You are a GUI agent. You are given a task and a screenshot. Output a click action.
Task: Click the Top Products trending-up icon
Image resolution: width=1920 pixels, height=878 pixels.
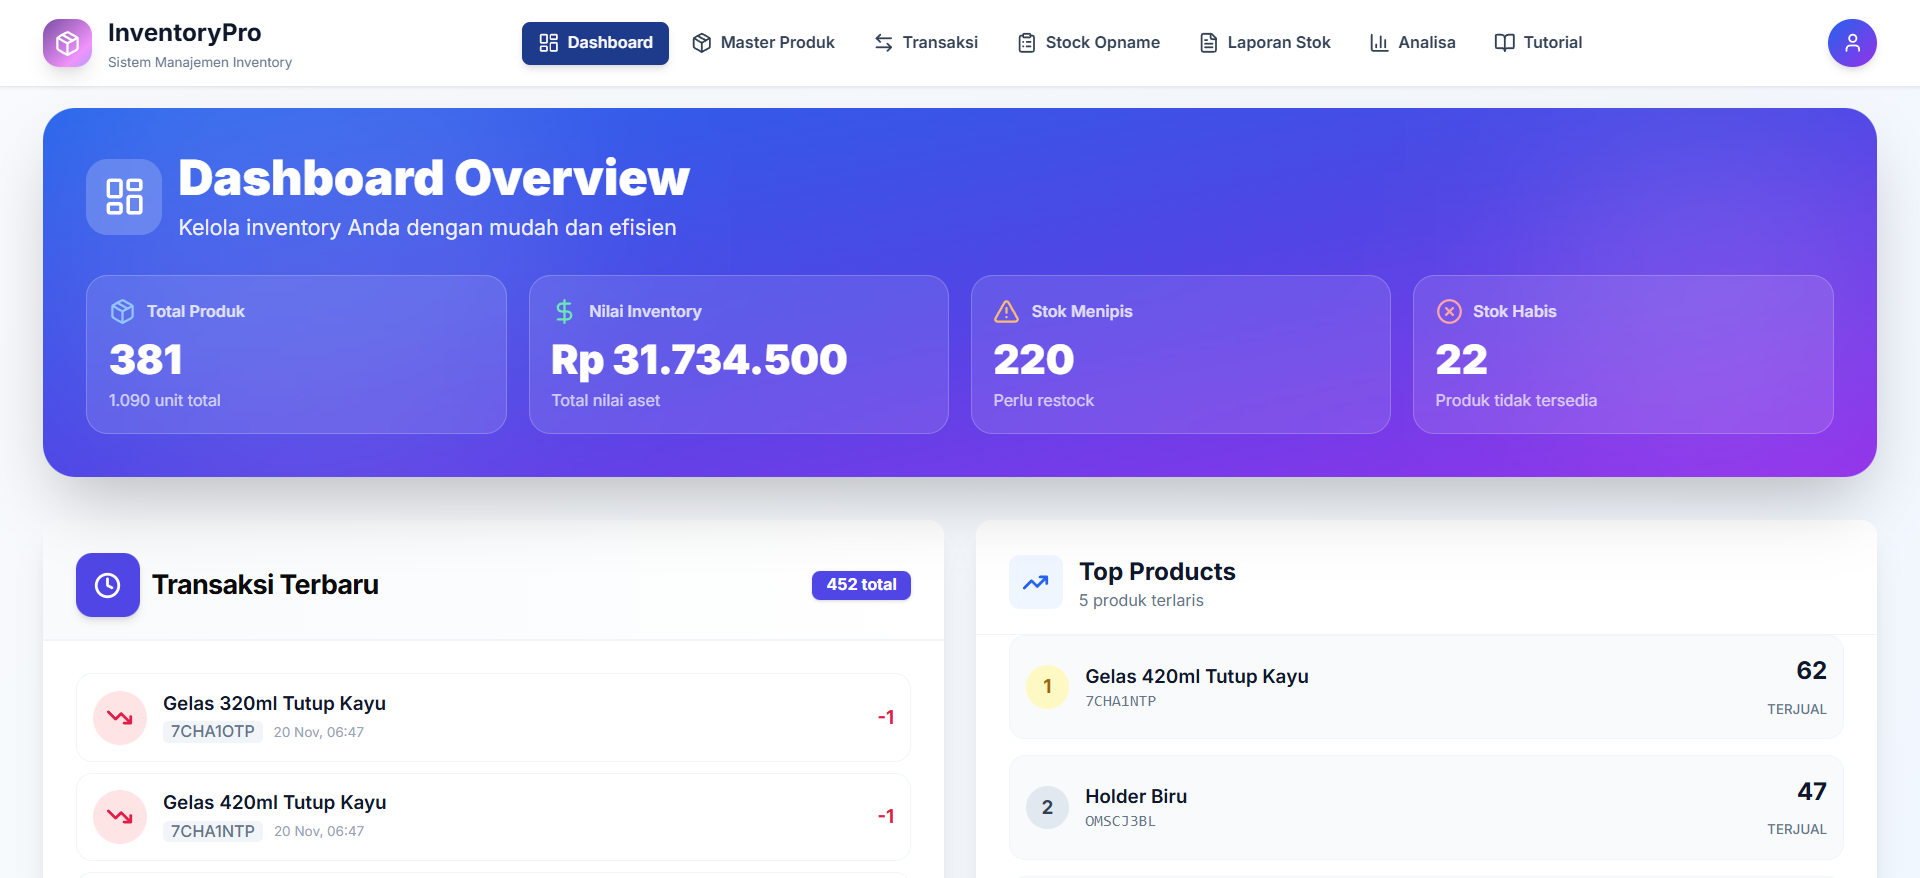click(x=1036, y=583)
